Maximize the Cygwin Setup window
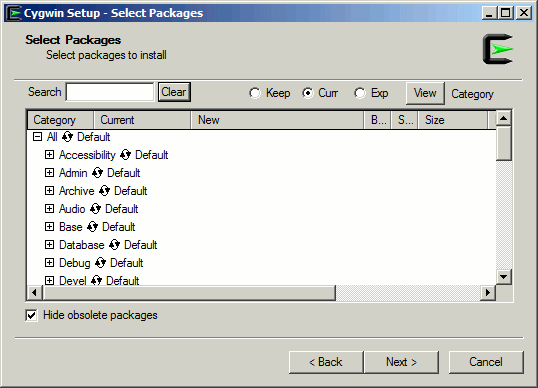Image resolution: width=538 pixels, height=388 pixels. pyautogui.click(x=505, y=13)
